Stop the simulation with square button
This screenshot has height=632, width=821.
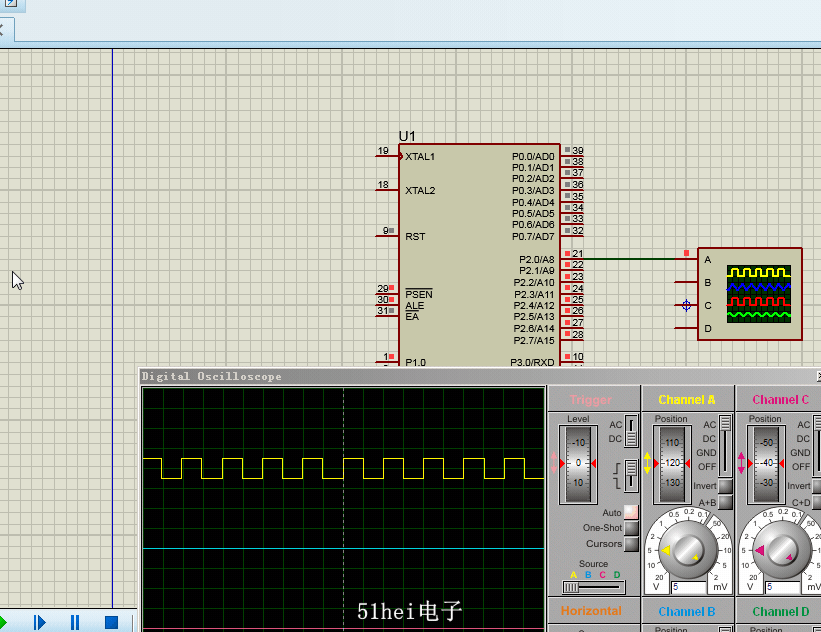111,622
